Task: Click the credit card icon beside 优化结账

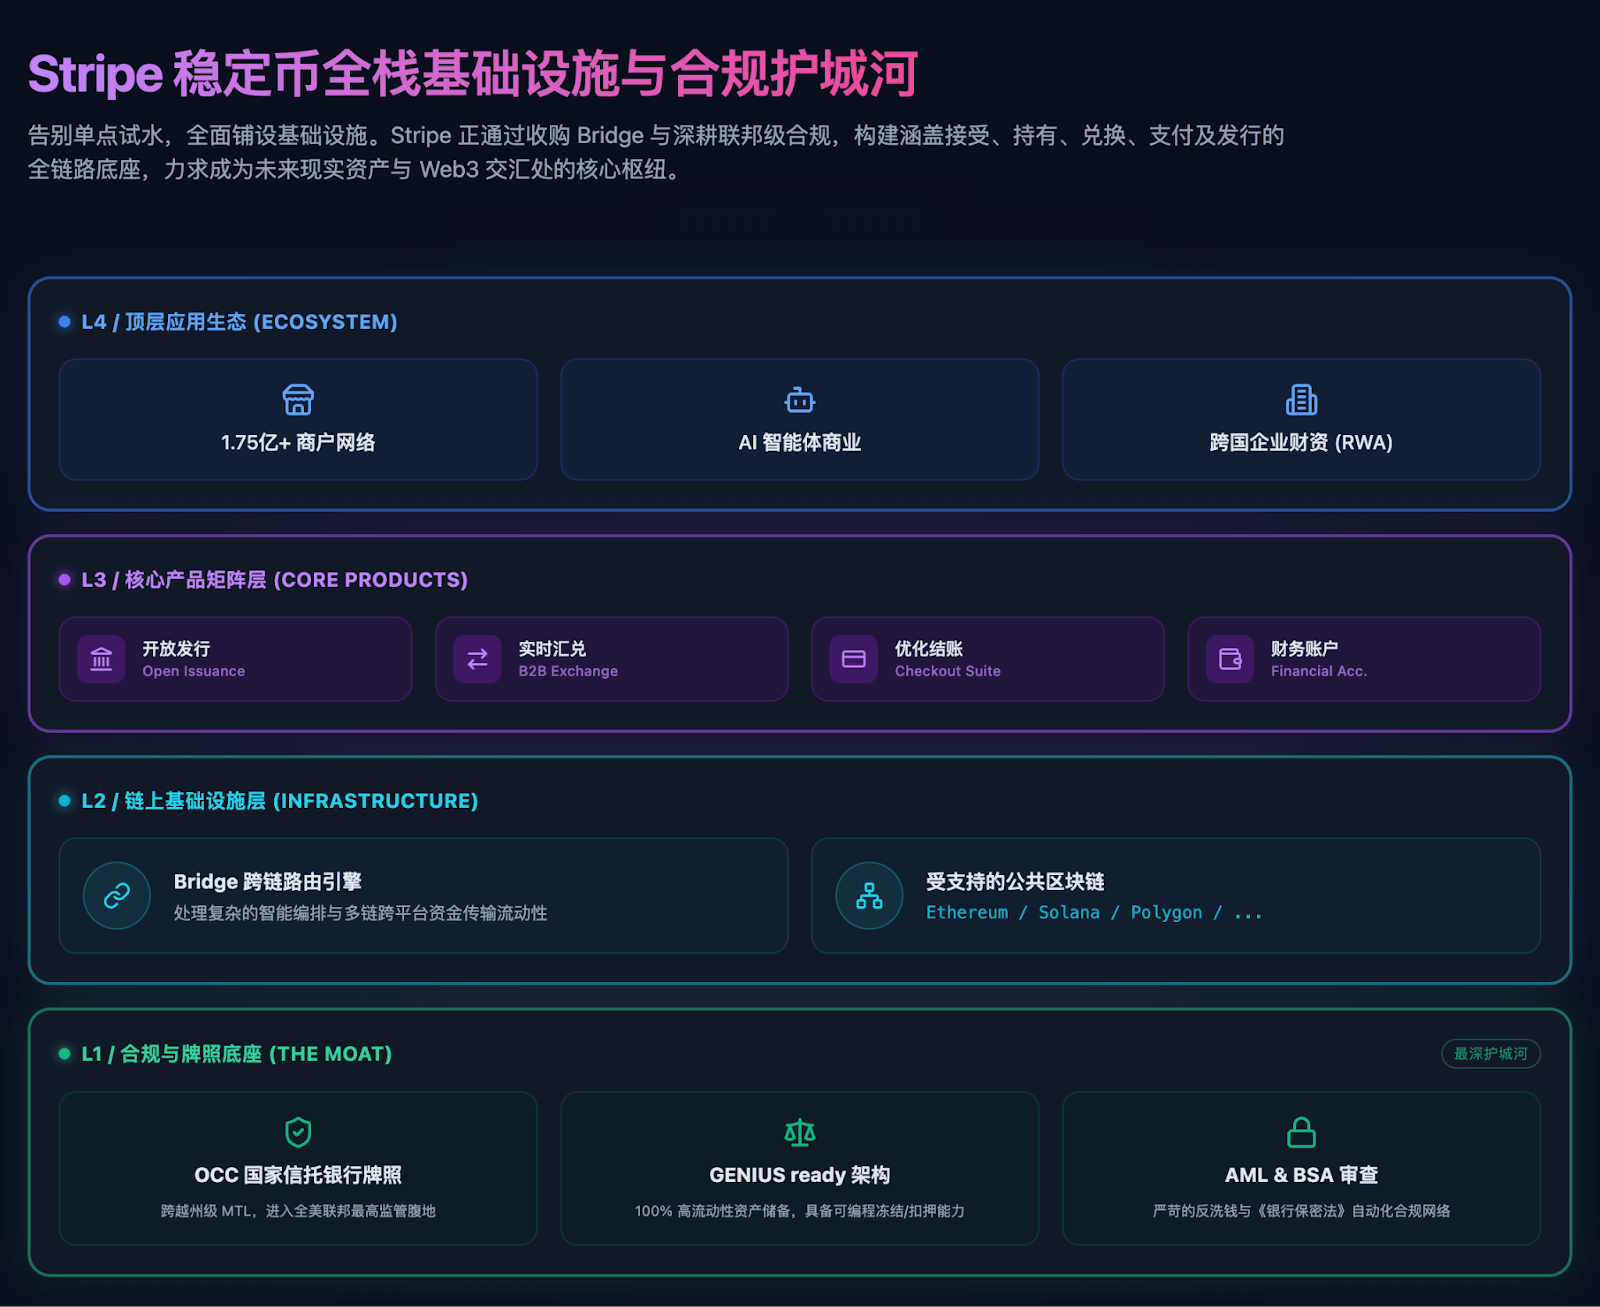Action: point(854,659)
